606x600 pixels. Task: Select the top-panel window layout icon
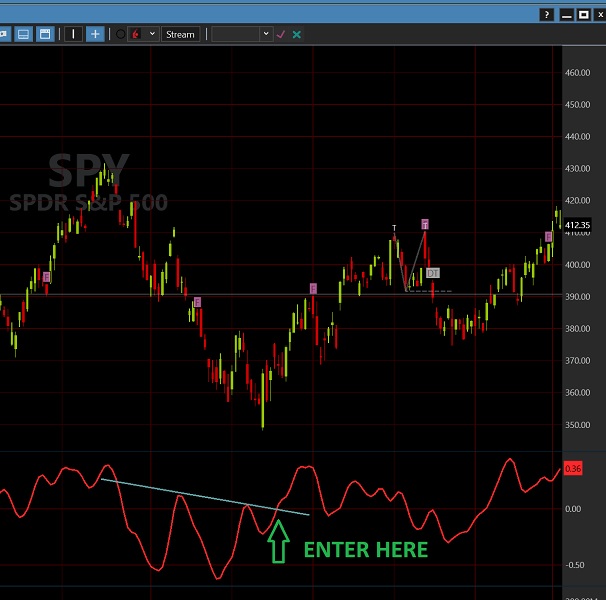coord(45,34)
